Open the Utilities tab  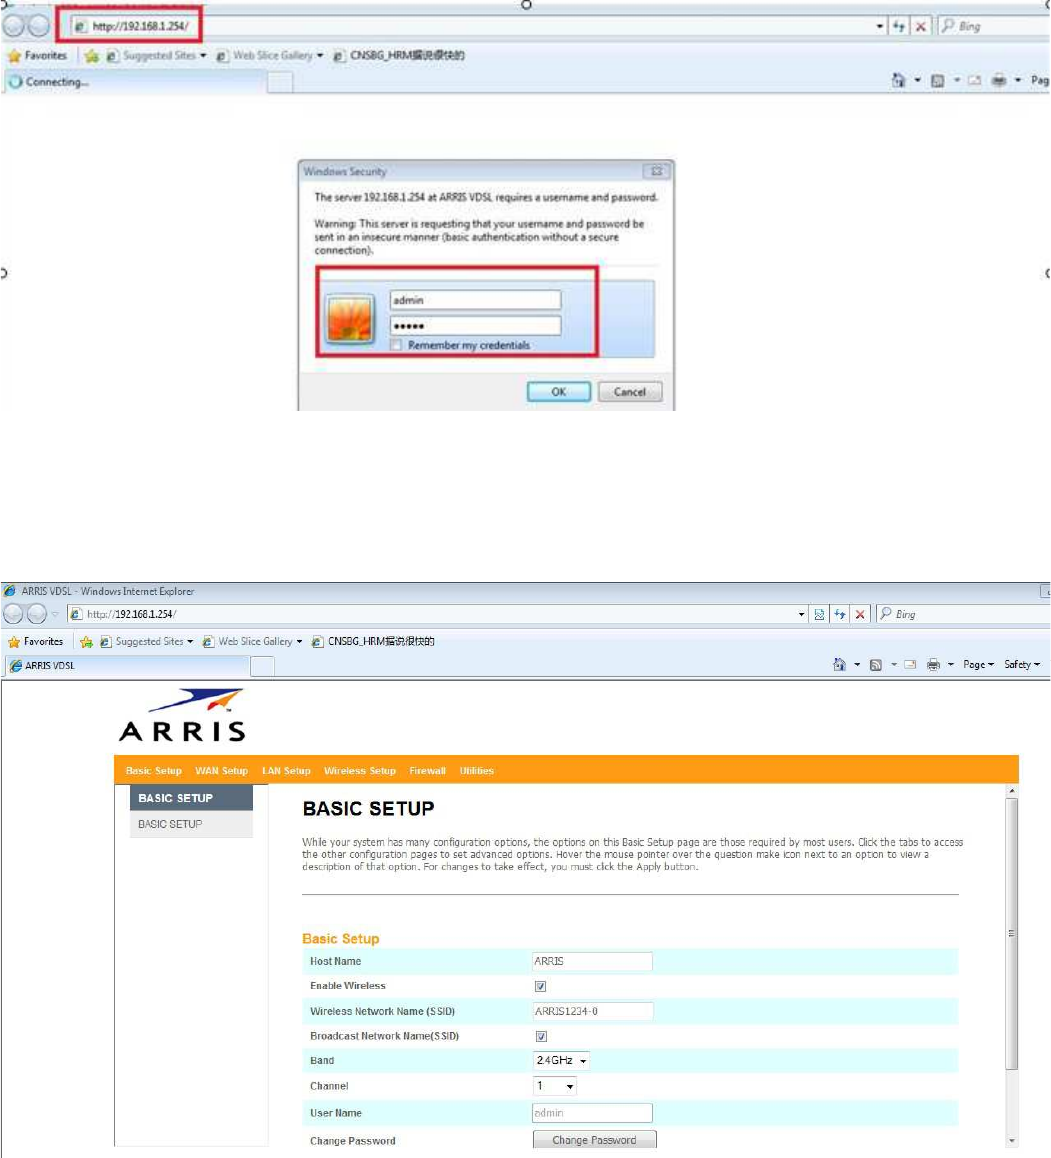(x=476, y=770)
